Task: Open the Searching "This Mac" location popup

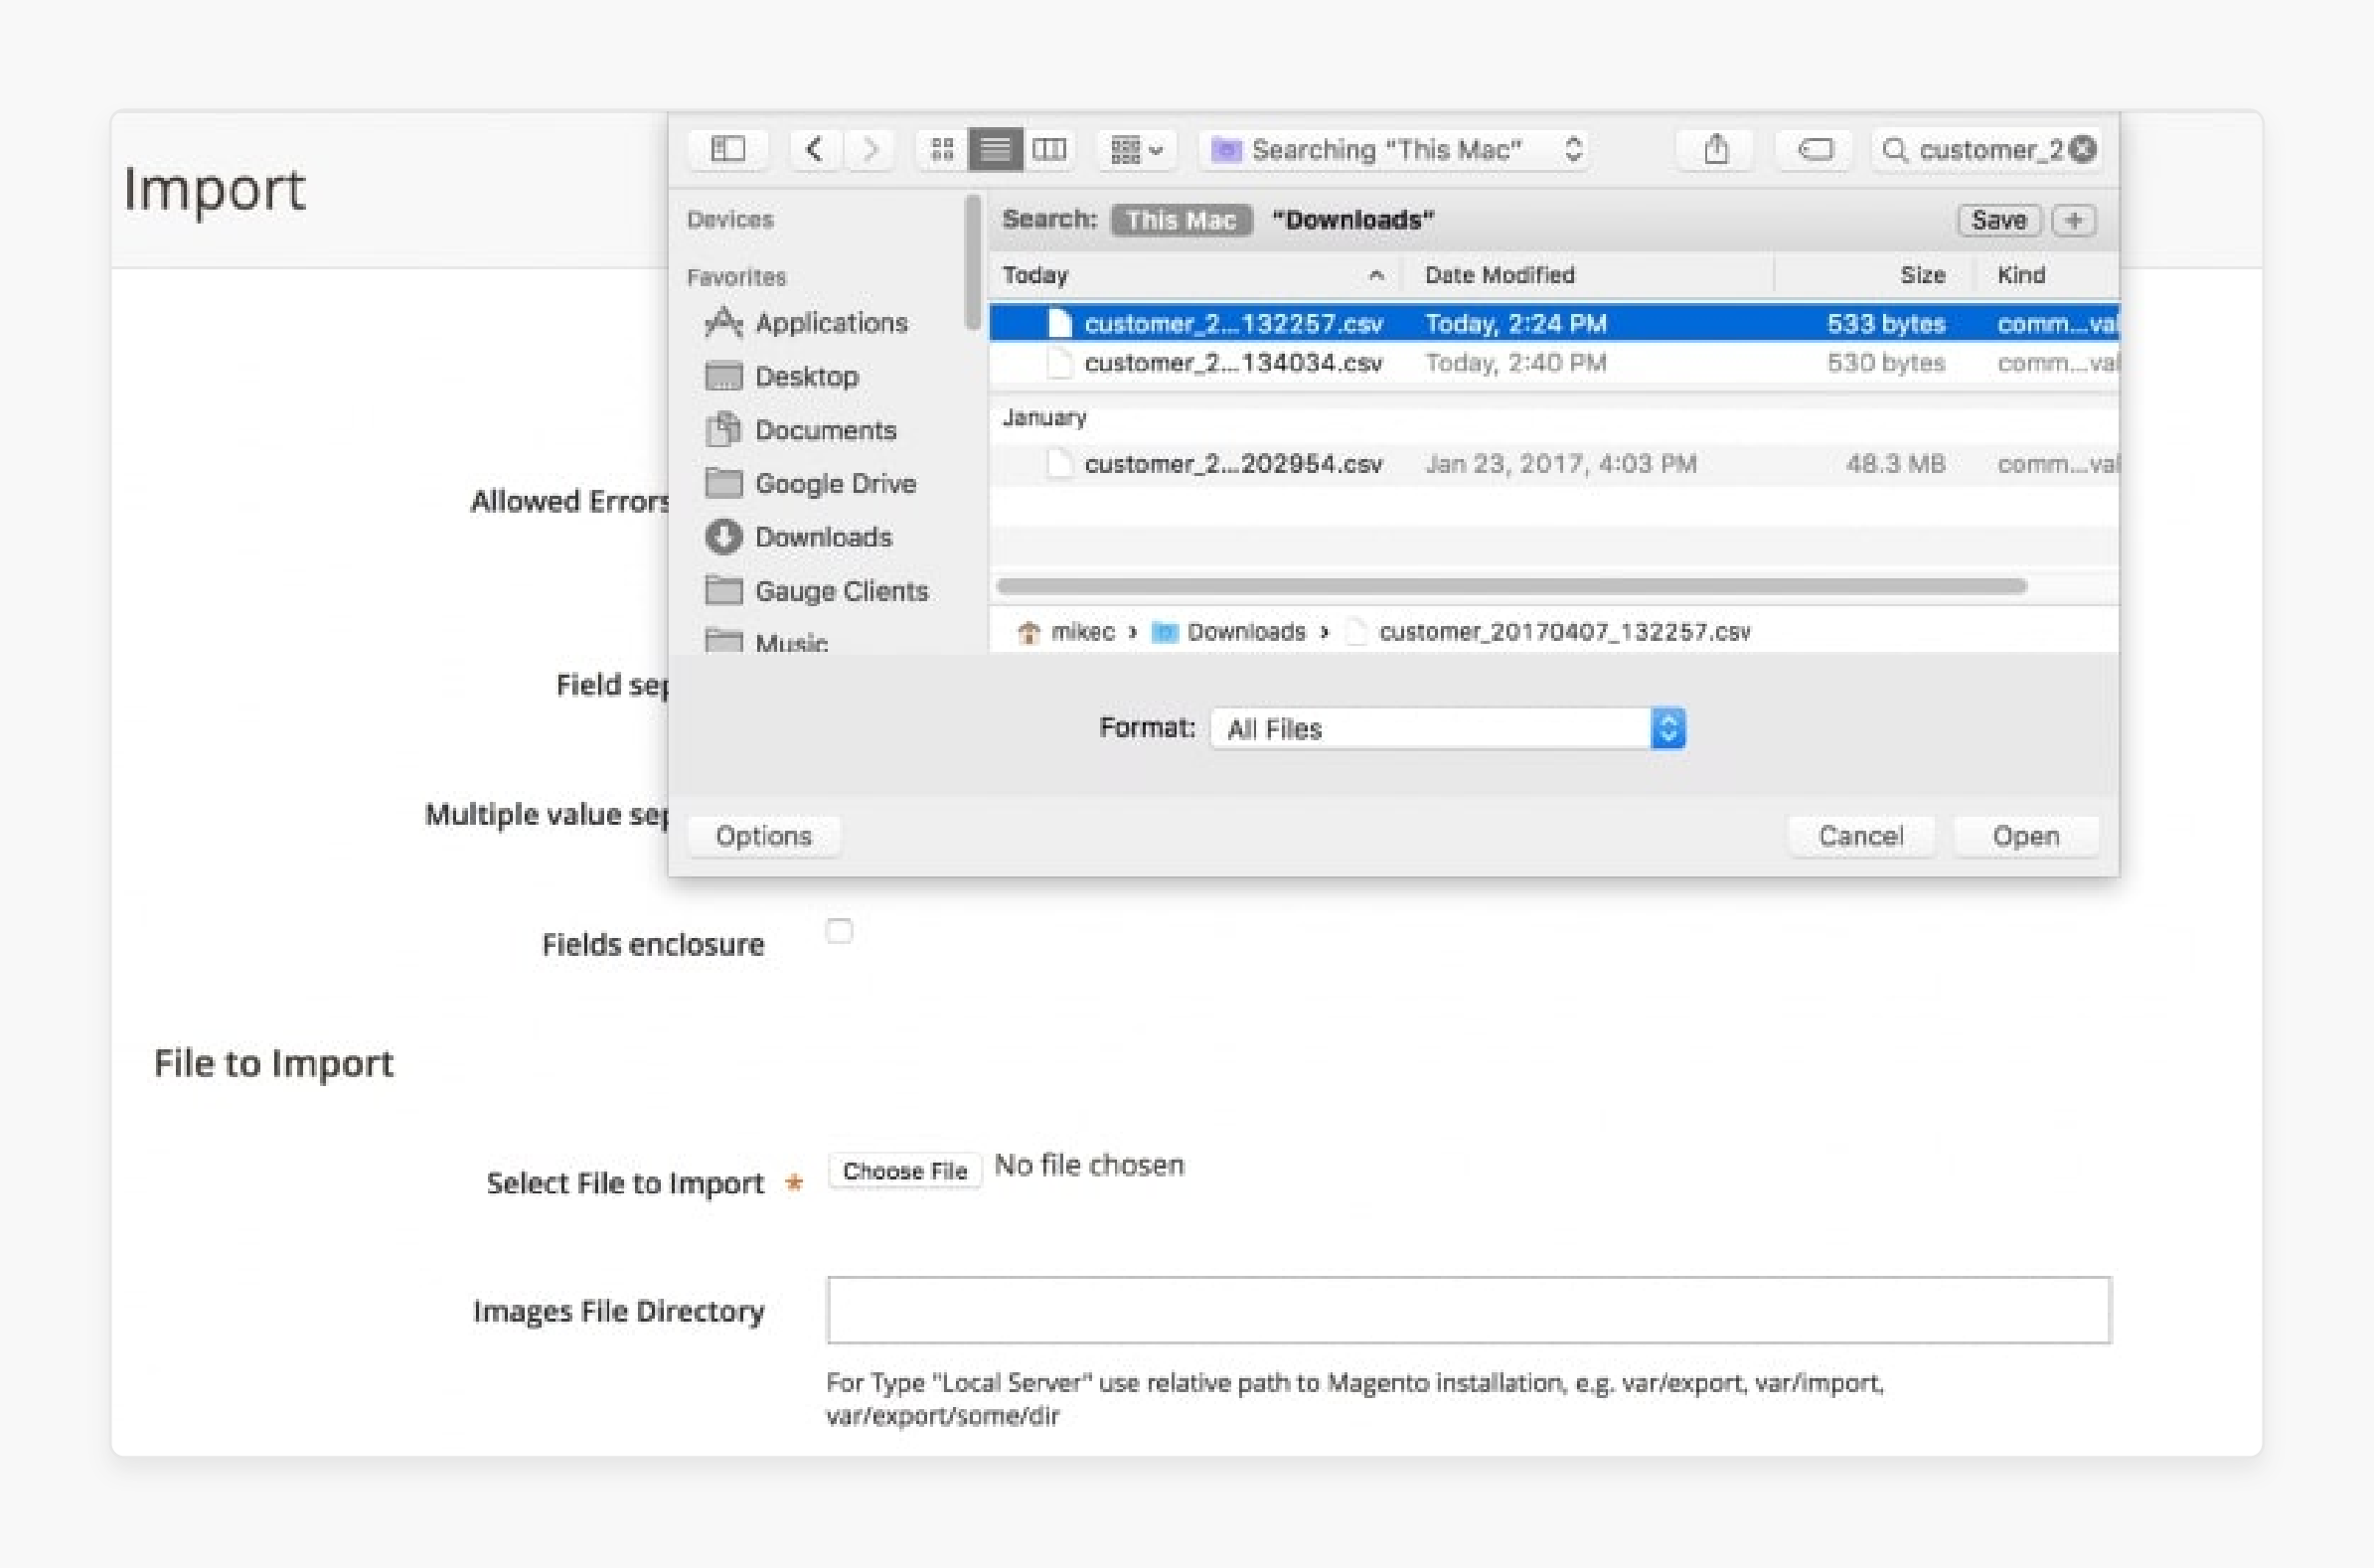Action: pos(1396,150)
